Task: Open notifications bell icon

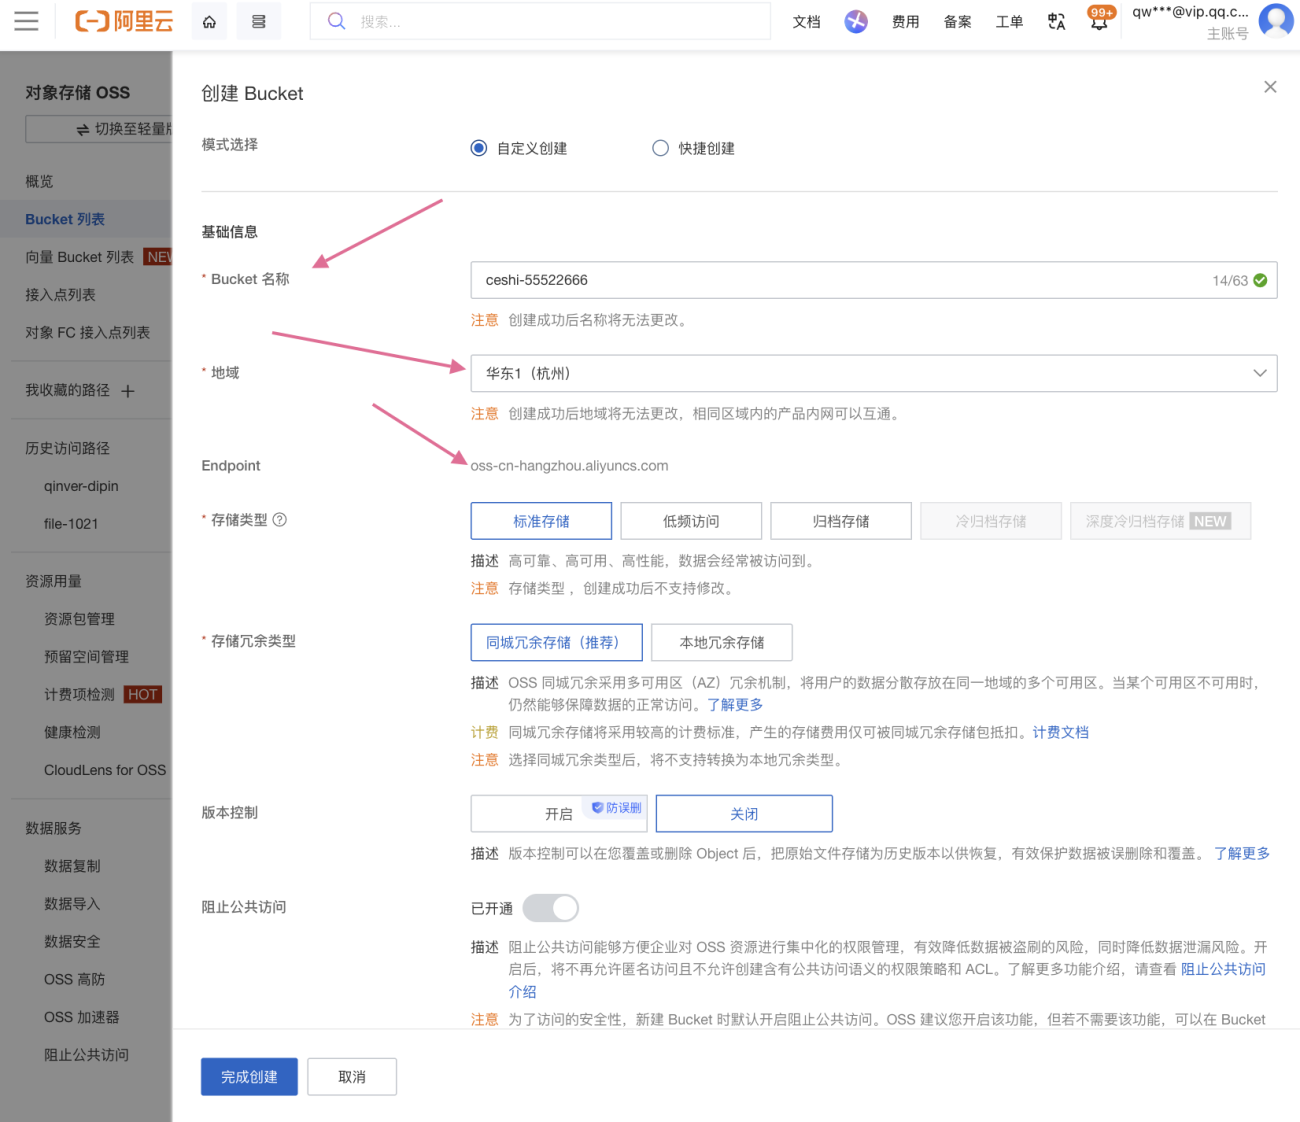Action: tap(1099, 21)
